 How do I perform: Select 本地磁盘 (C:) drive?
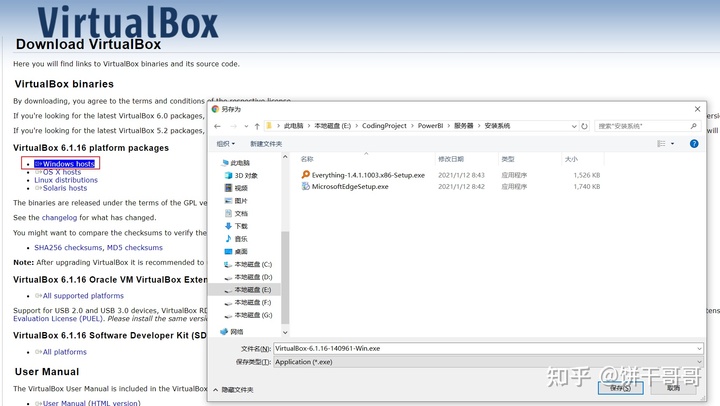pyautogui.click(x=248, y=264)
